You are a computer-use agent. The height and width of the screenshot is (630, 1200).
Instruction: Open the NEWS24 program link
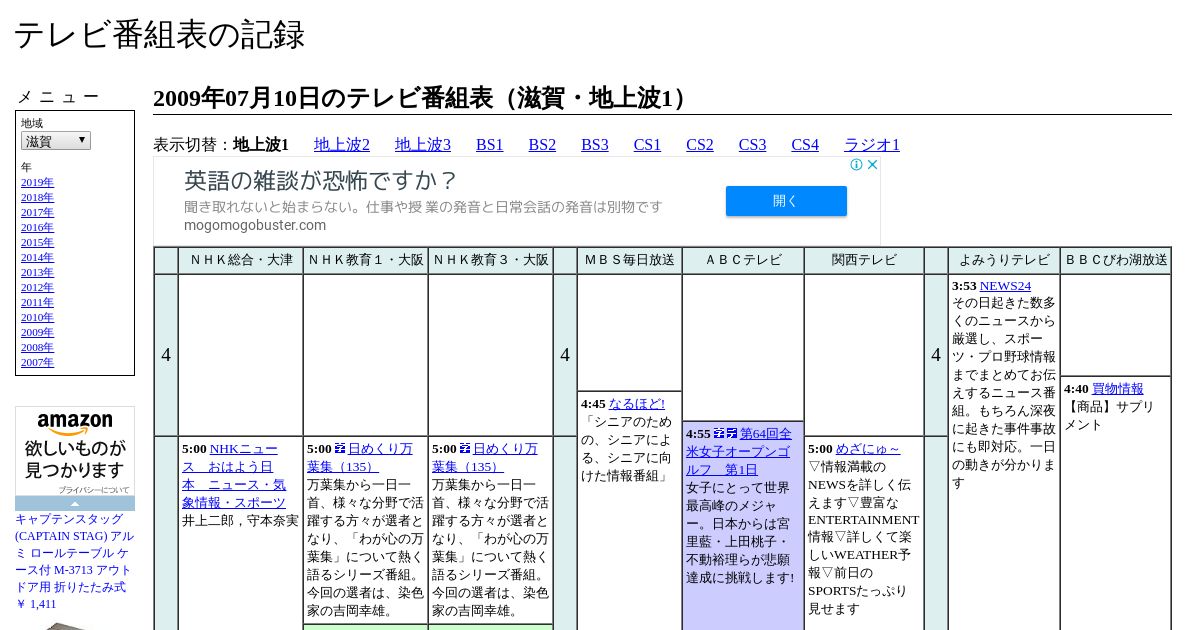(x=1005, y=286)
